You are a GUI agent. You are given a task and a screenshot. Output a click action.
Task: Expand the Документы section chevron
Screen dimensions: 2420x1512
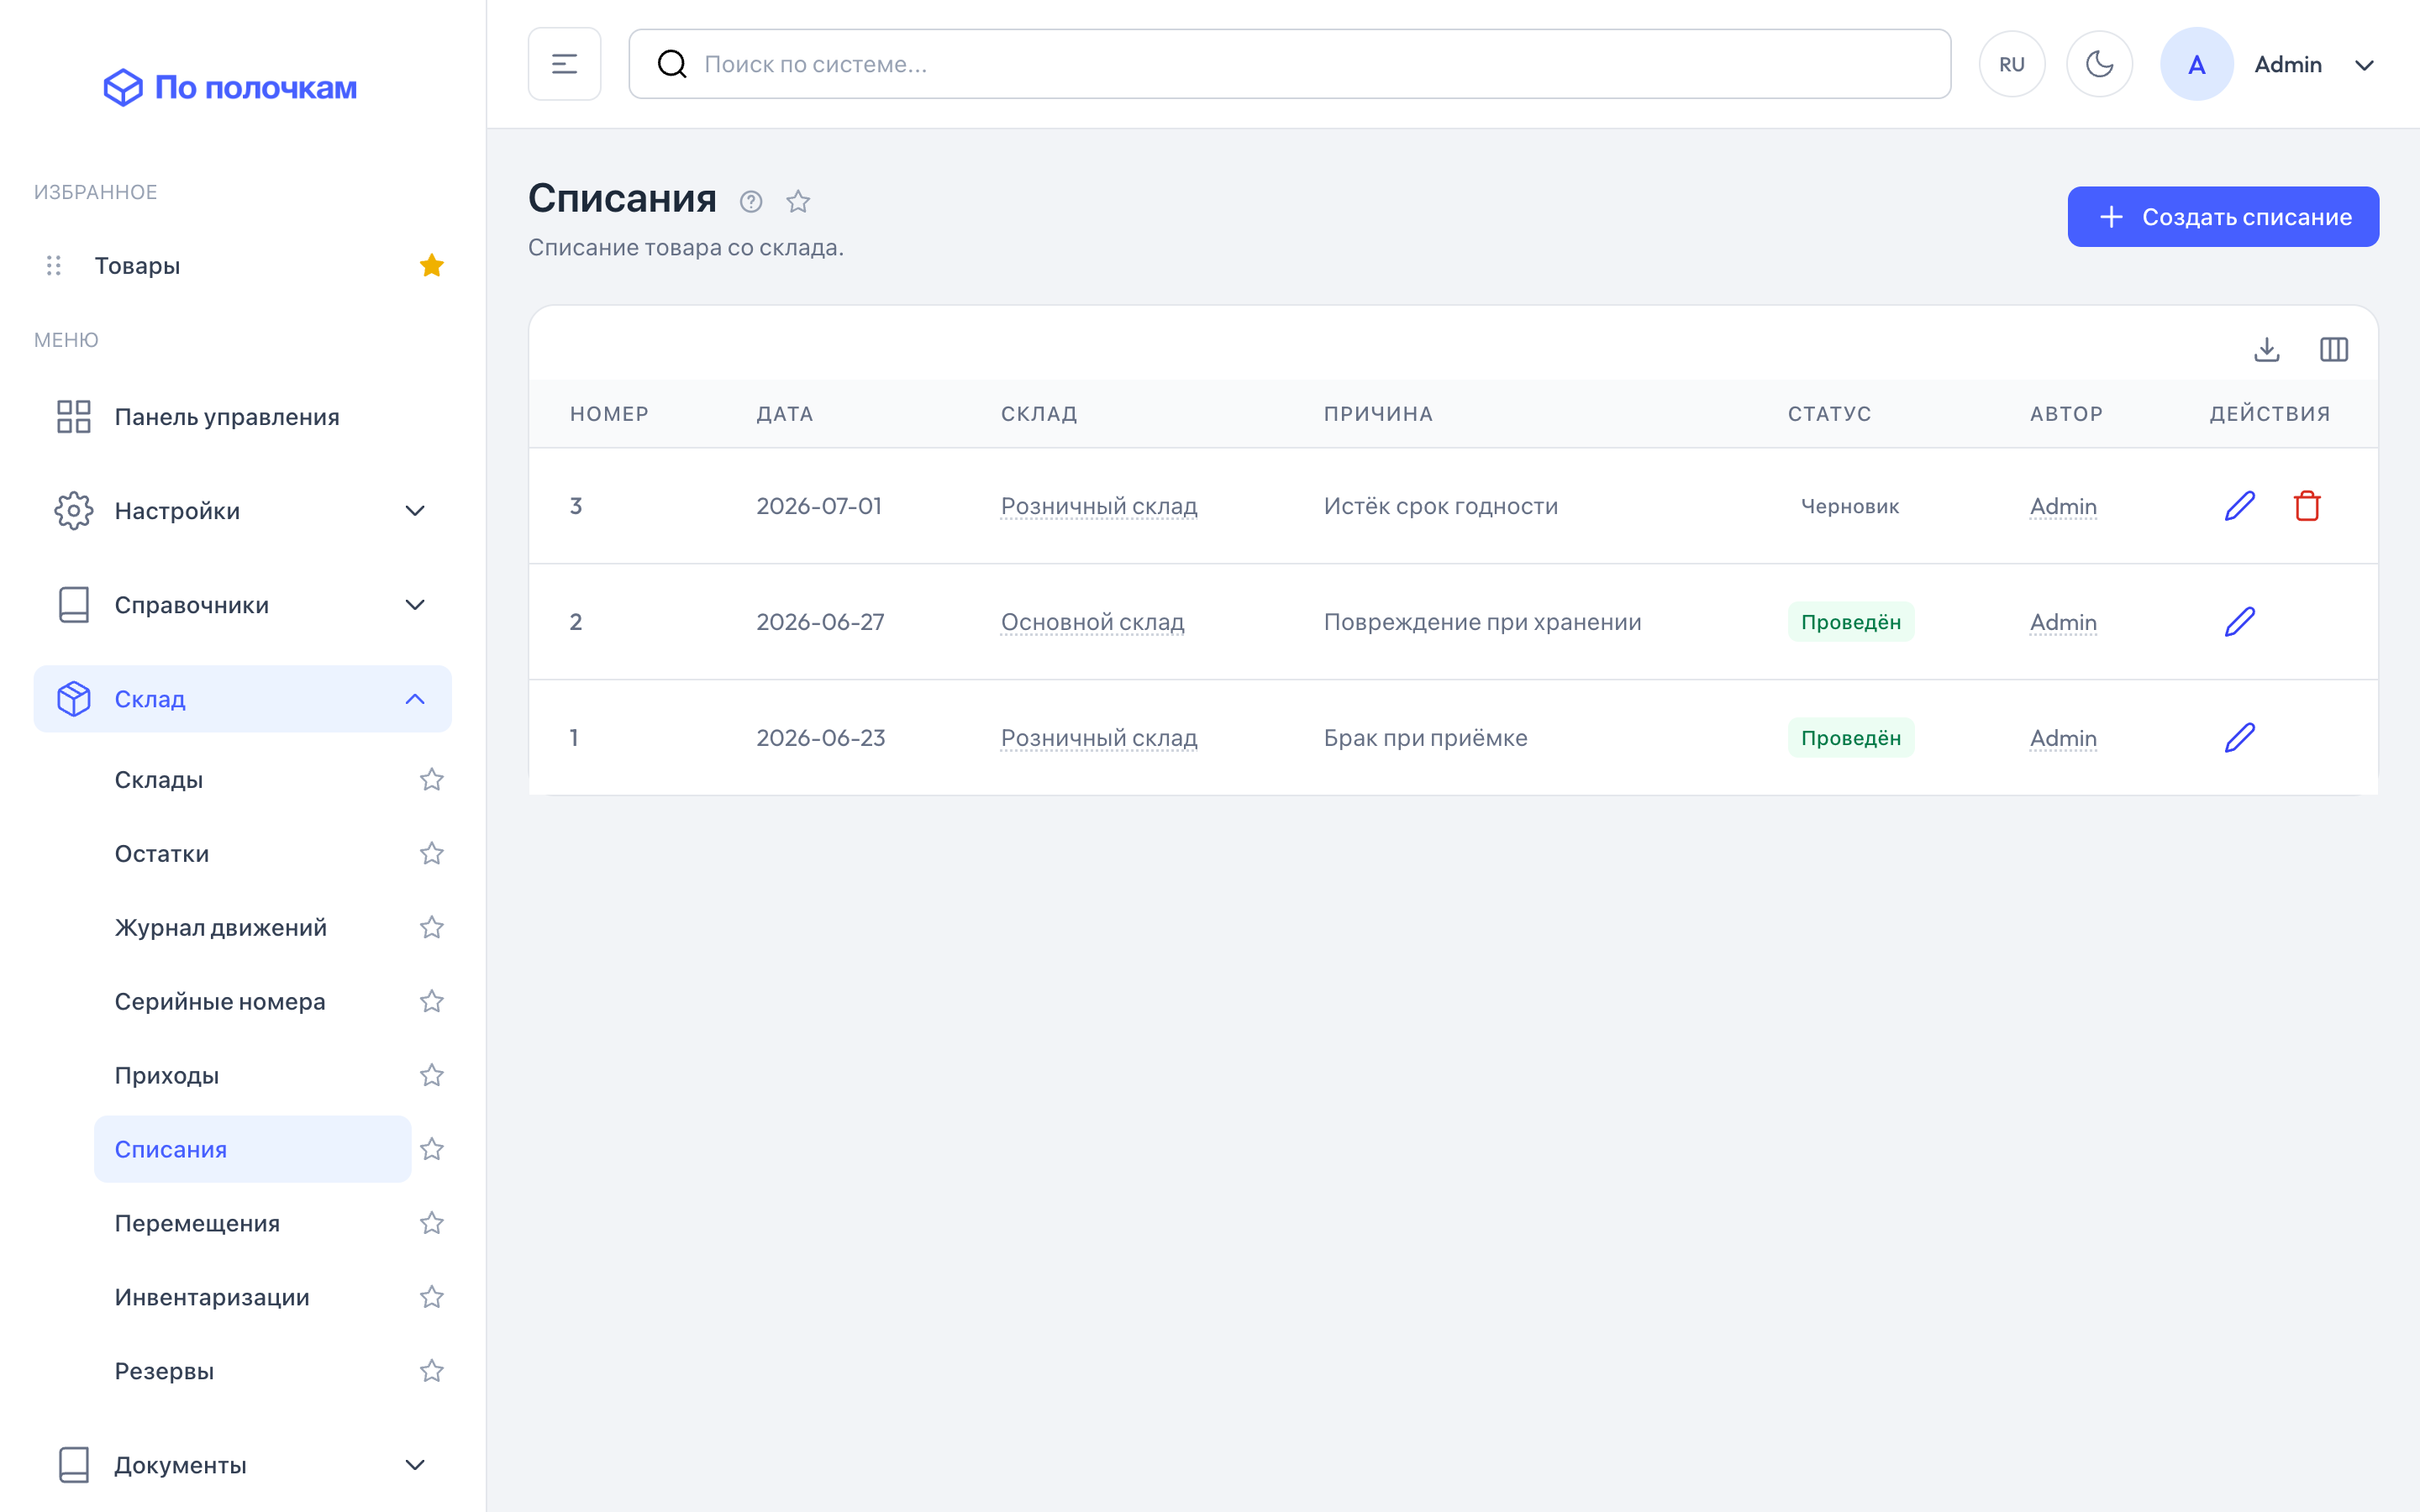pyautogui.click(x=415, y=1465)
